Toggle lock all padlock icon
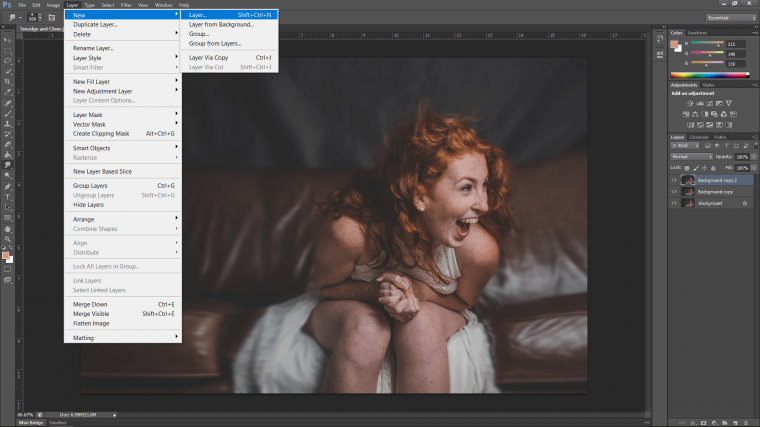The height and width of the screenshot is (427, 760). tap(713, 168)
